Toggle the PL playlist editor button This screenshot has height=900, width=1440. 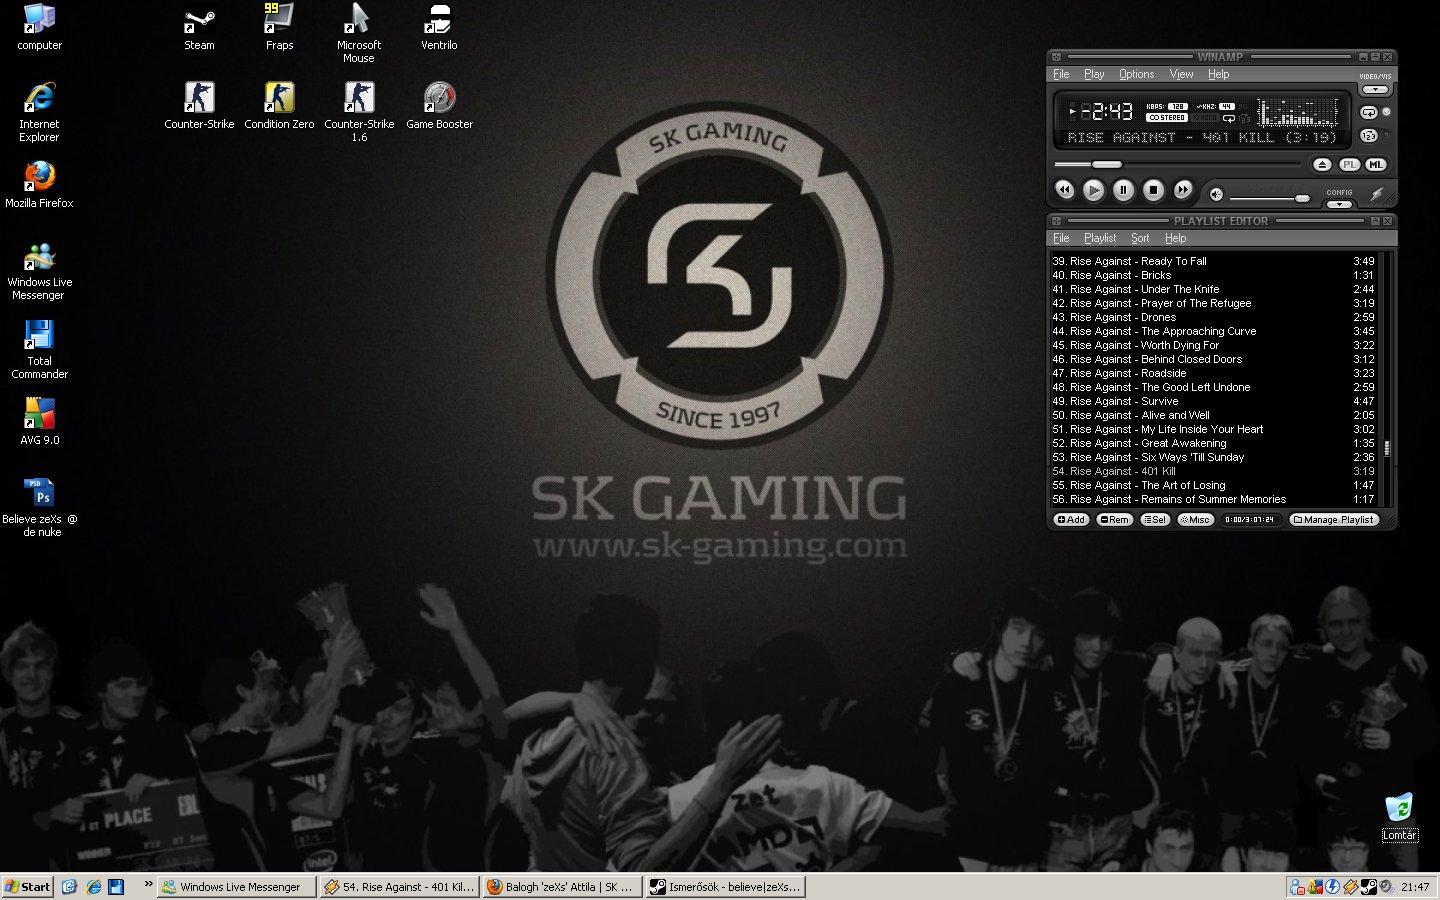pos(1349,164)
